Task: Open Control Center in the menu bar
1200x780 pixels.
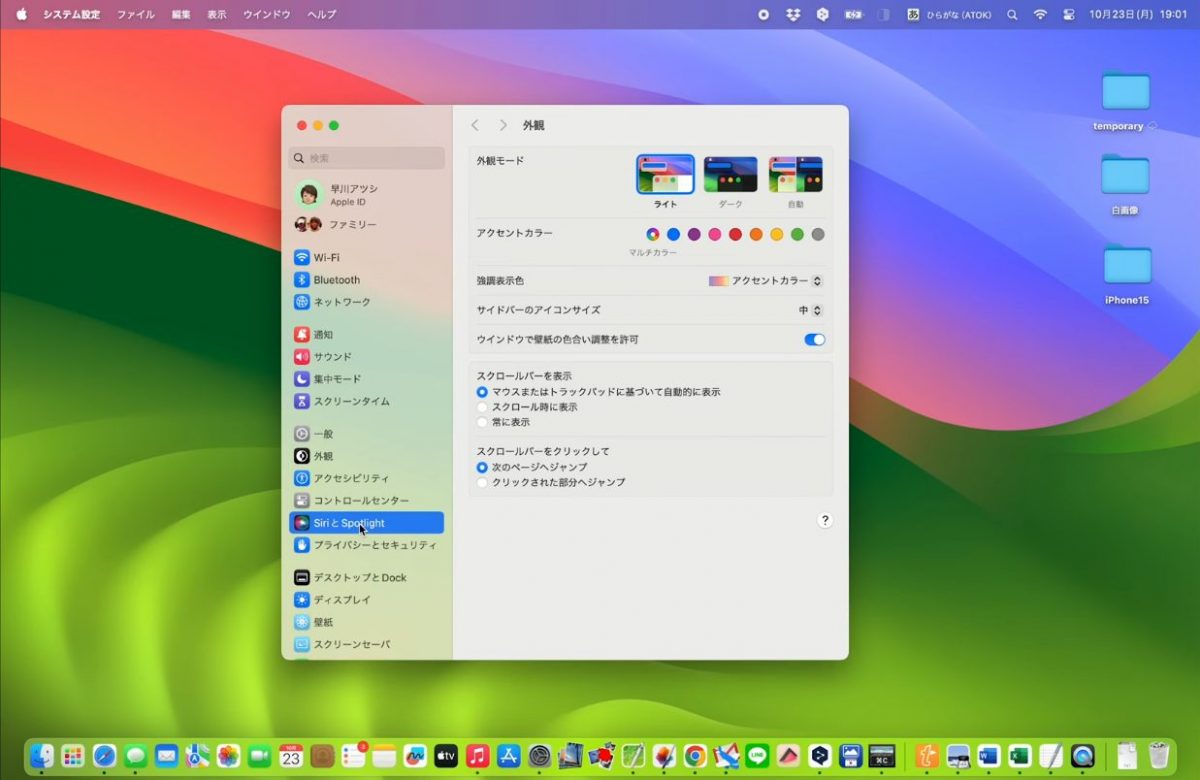Action: (1068, 15)
